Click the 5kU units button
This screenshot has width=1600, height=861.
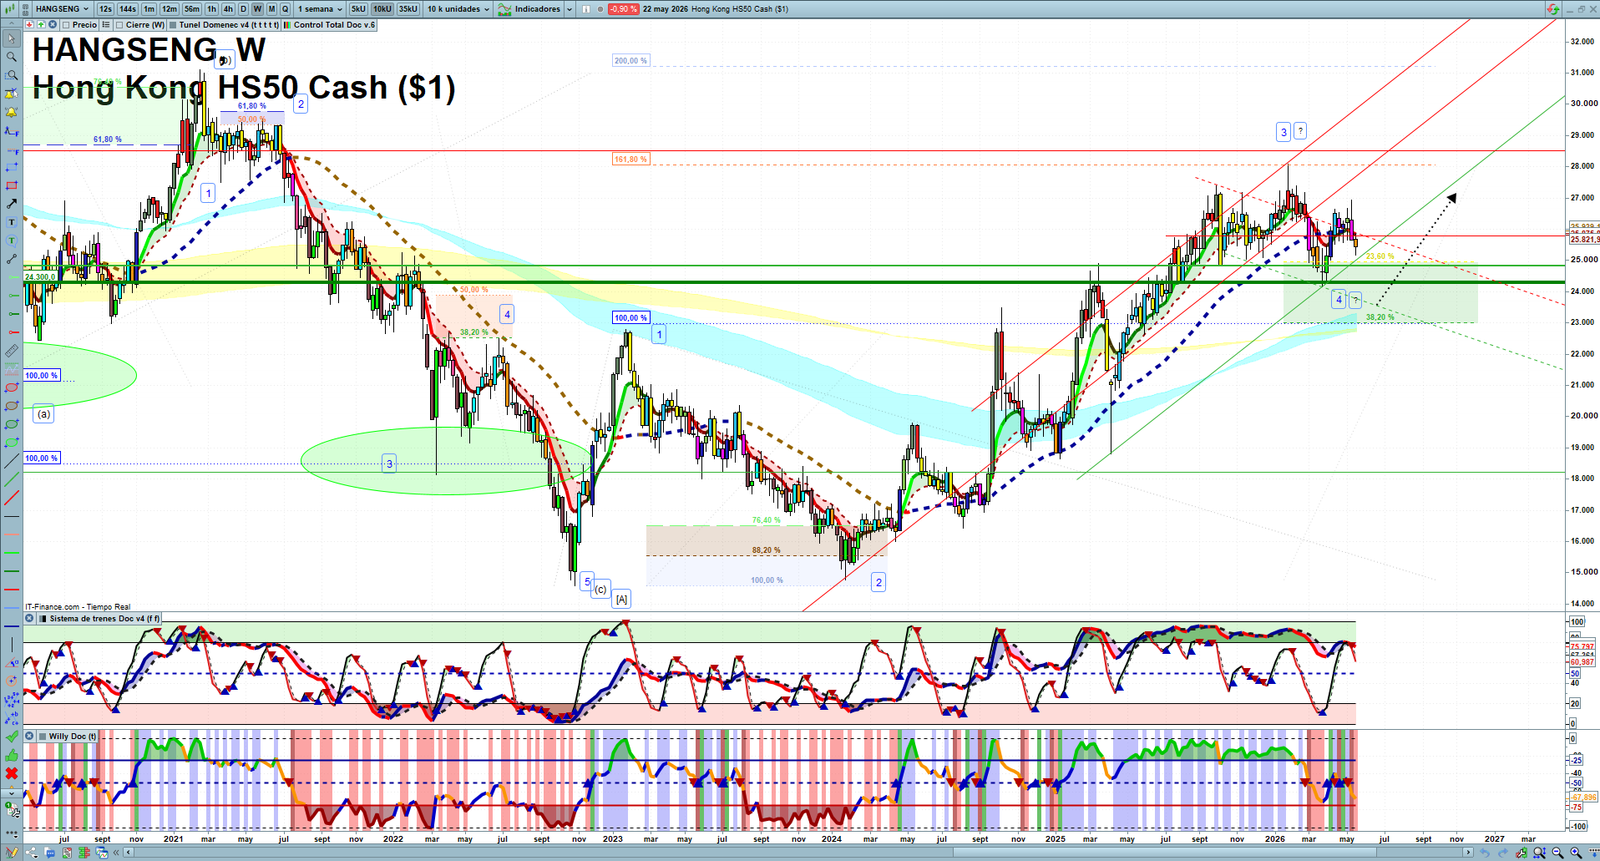pos(358,9)
